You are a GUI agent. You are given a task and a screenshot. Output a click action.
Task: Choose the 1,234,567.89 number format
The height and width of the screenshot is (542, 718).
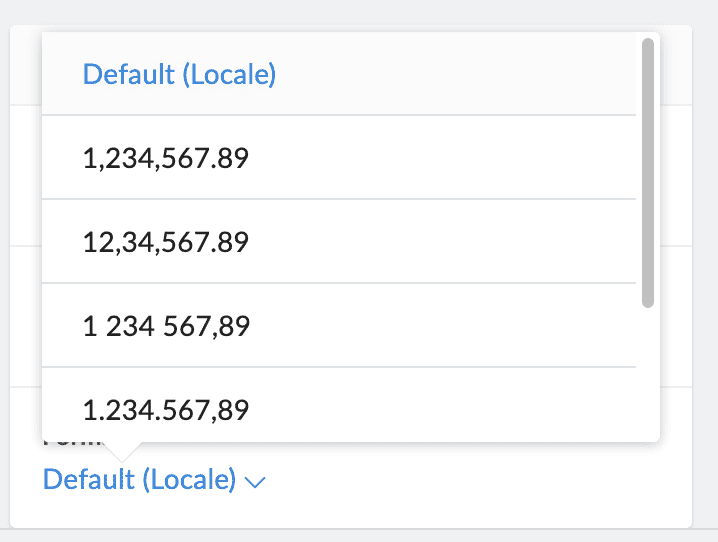click(165, 158)
